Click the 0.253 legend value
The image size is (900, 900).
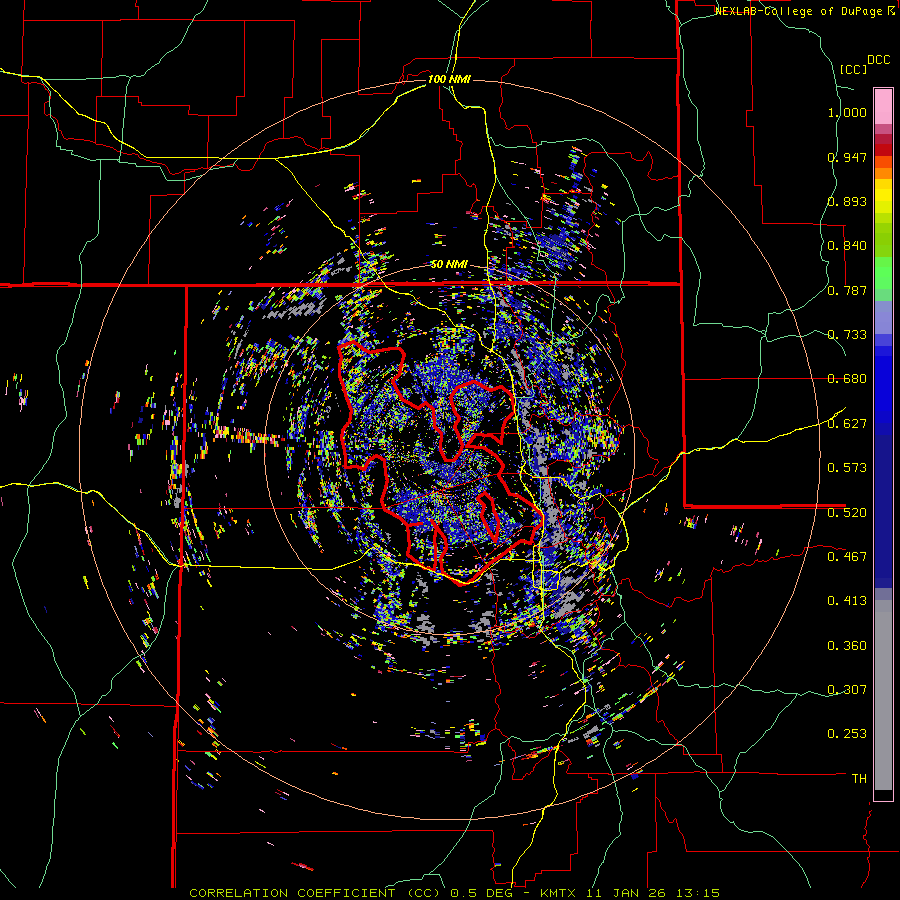pyautogui.click(x=847, y=734)
